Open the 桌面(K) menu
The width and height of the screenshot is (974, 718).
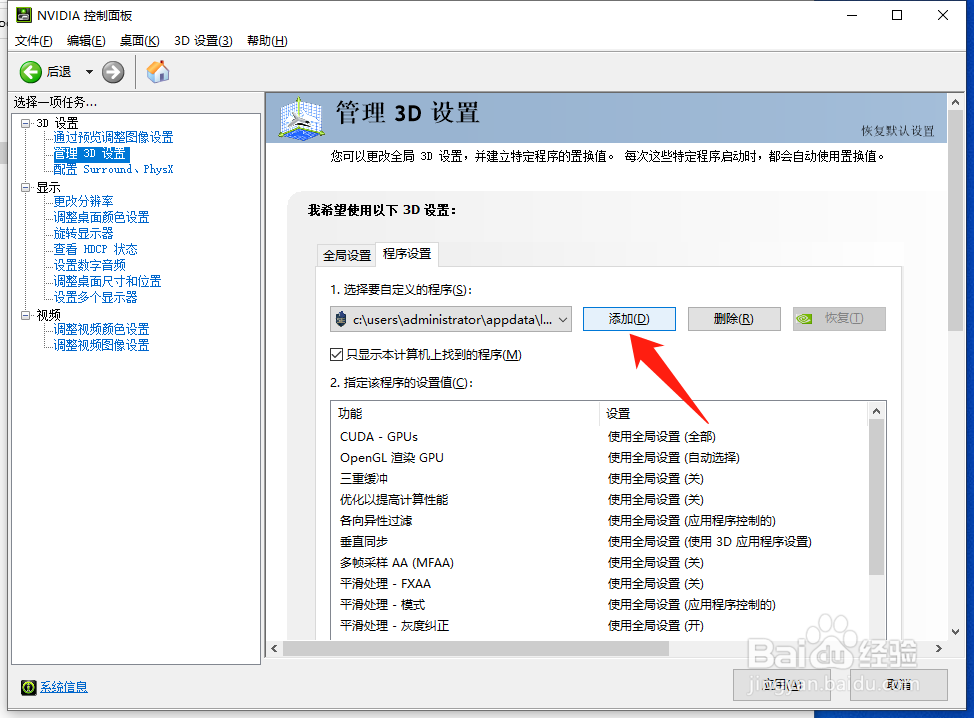click(x=140, y=40)
